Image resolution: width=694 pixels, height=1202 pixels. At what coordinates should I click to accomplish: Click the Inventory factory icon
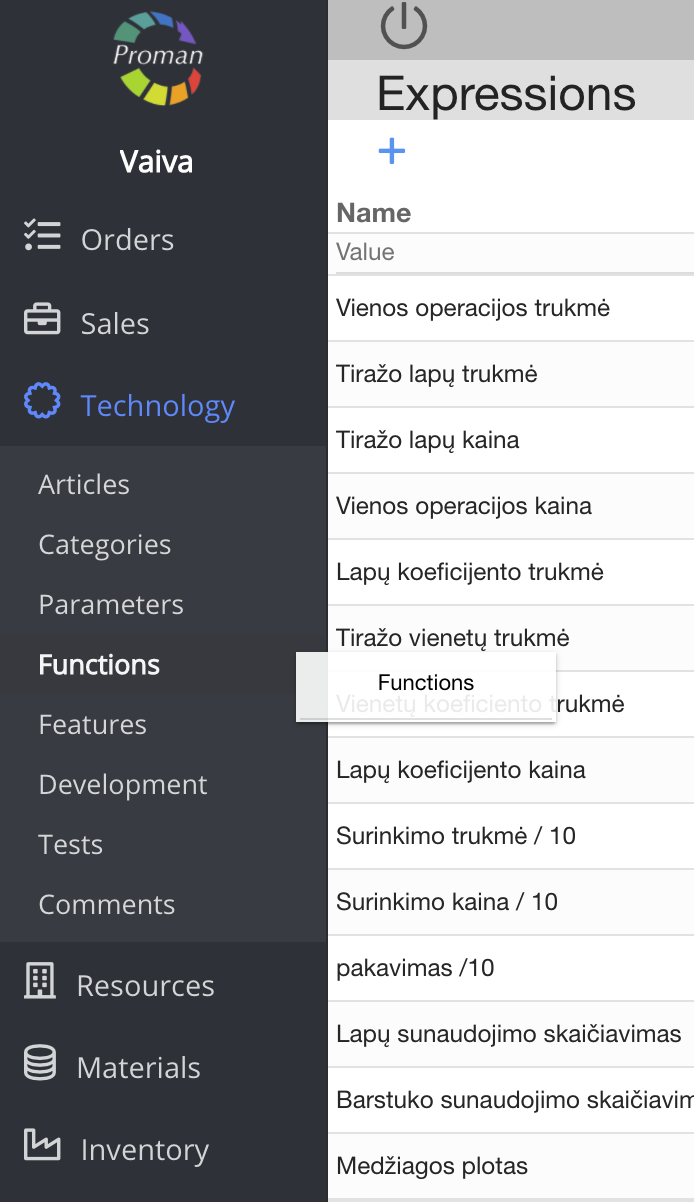coord(42,1147)
